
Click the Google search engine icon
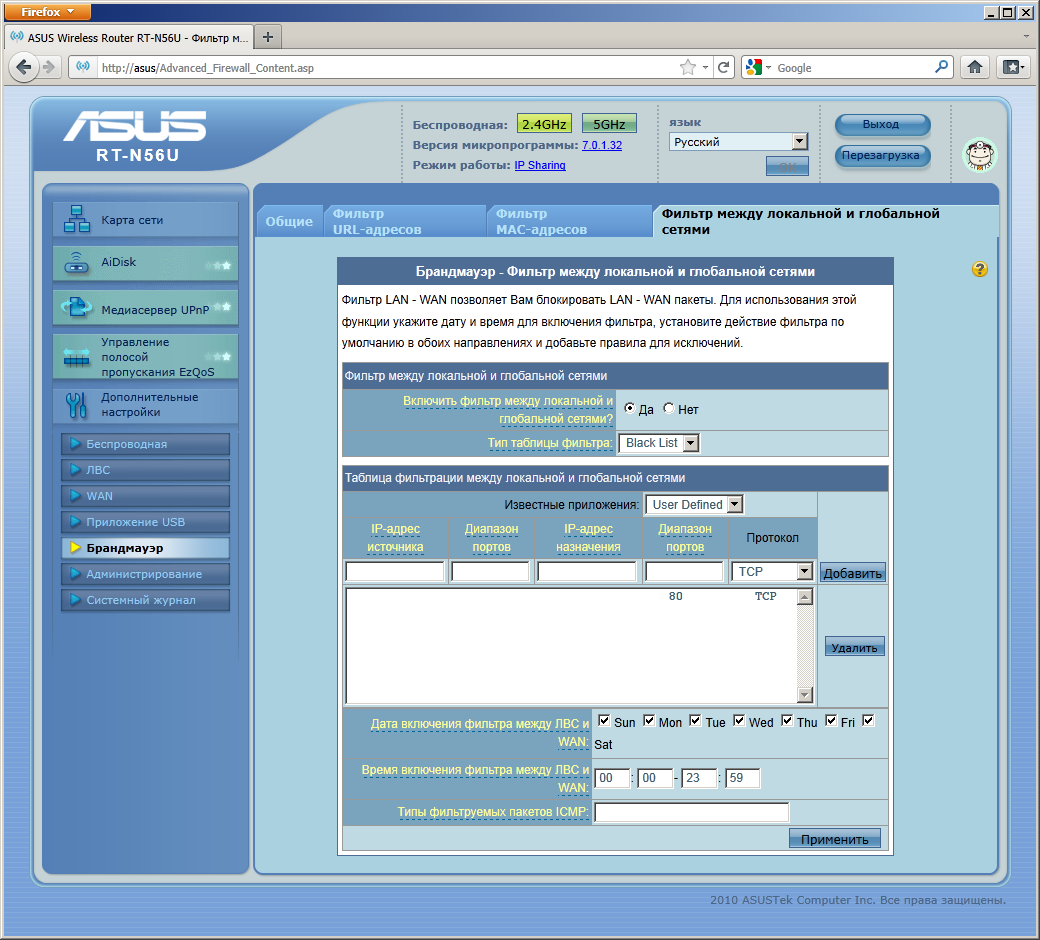click(x=754, y=67)
